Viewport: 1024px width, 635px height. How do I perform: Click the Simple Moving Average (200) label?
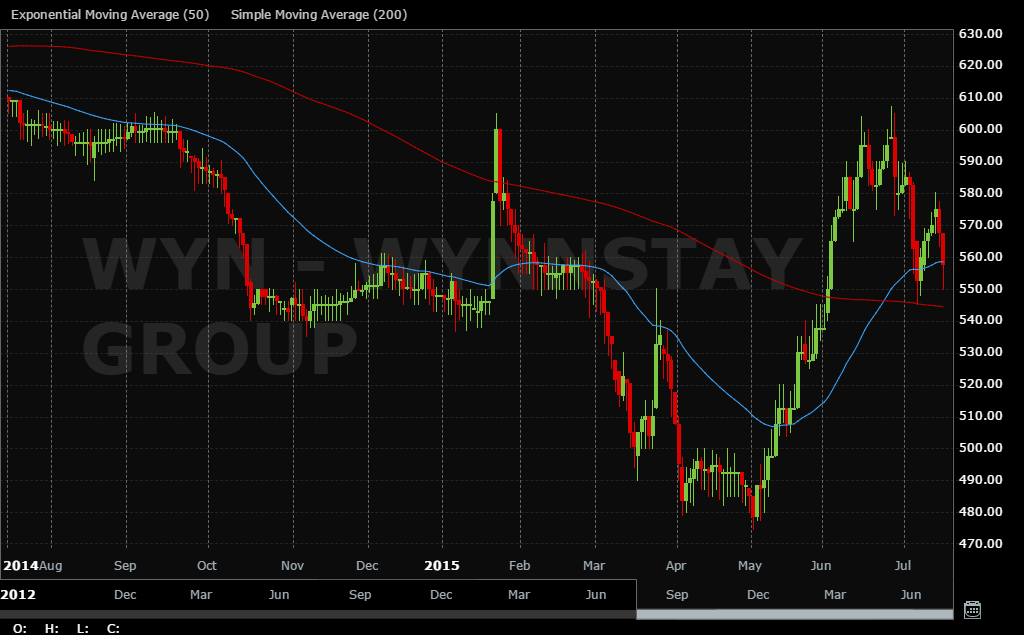pyautogui.click(x=318, y=15)
